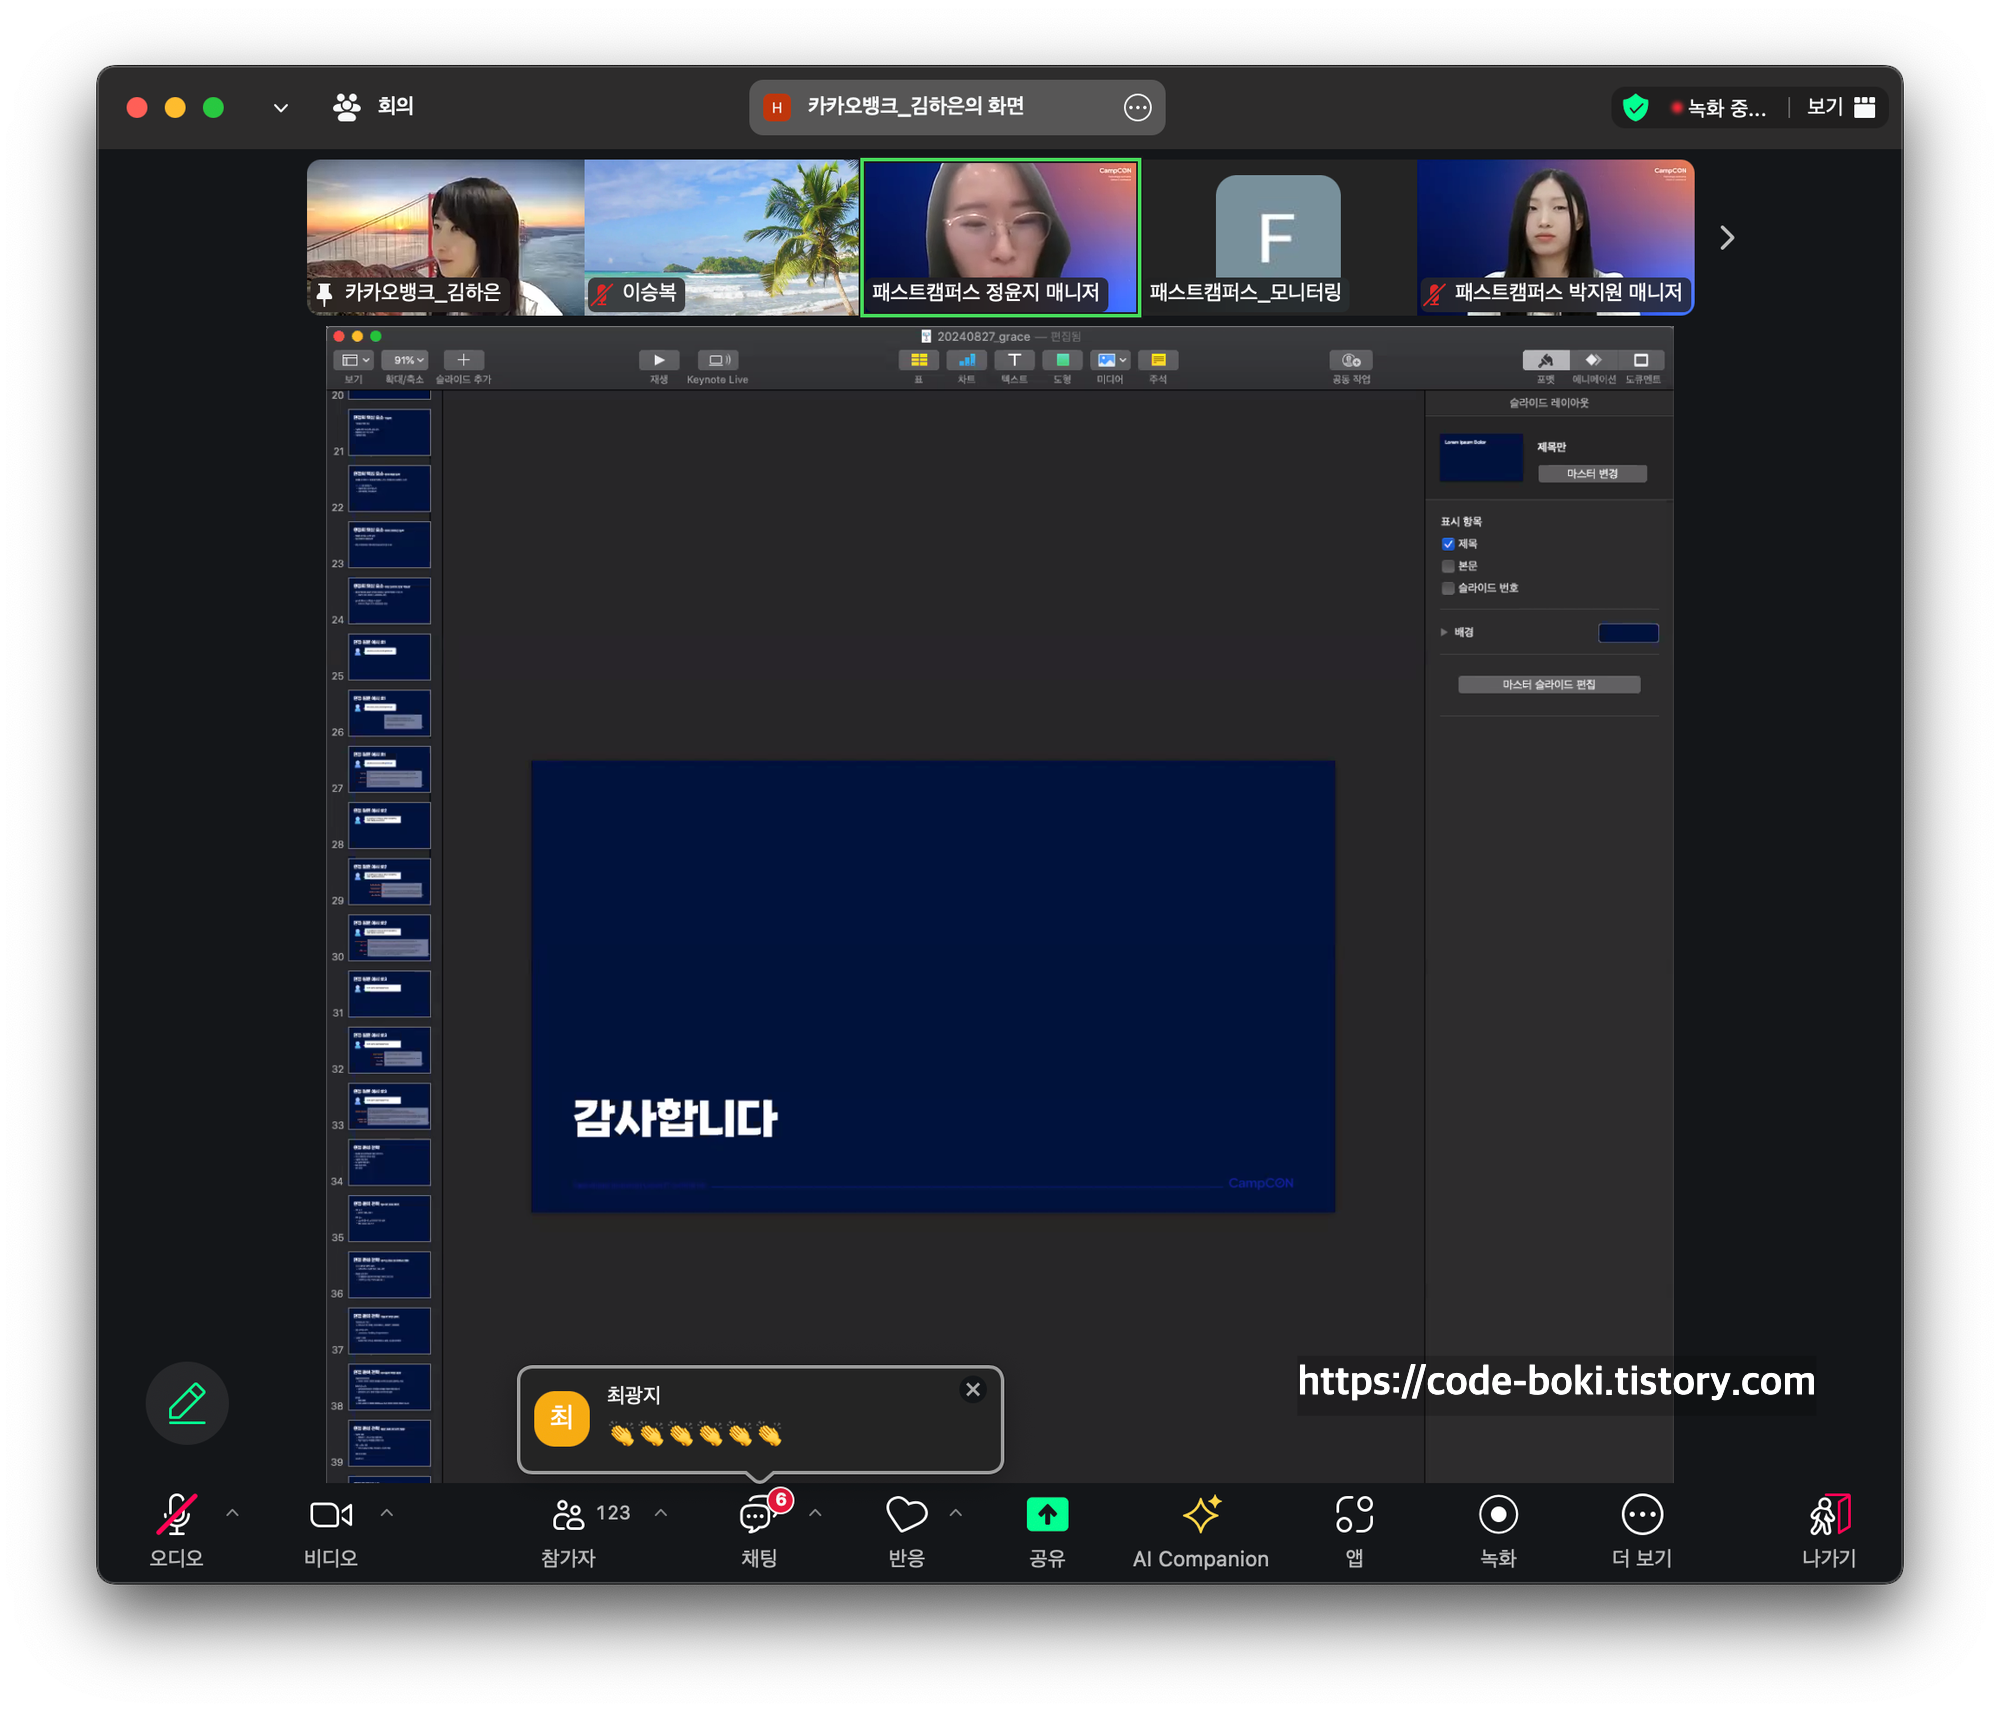Open the 더 보기 more menu
The width and height of the screenshot is (2000, 1712).
pos(1641,1514)
